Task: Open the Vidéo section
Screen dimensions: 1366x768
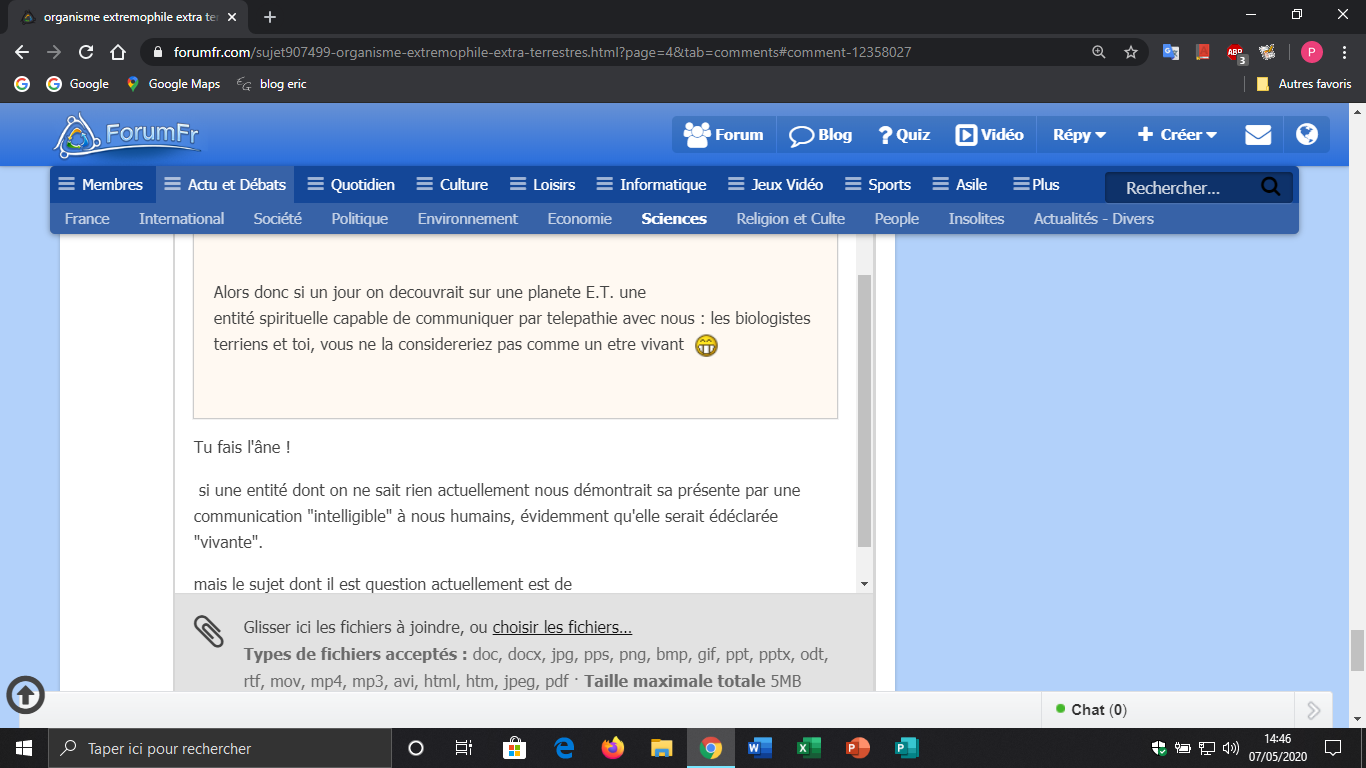Action: pyautogui.click(x=989, y=135)
